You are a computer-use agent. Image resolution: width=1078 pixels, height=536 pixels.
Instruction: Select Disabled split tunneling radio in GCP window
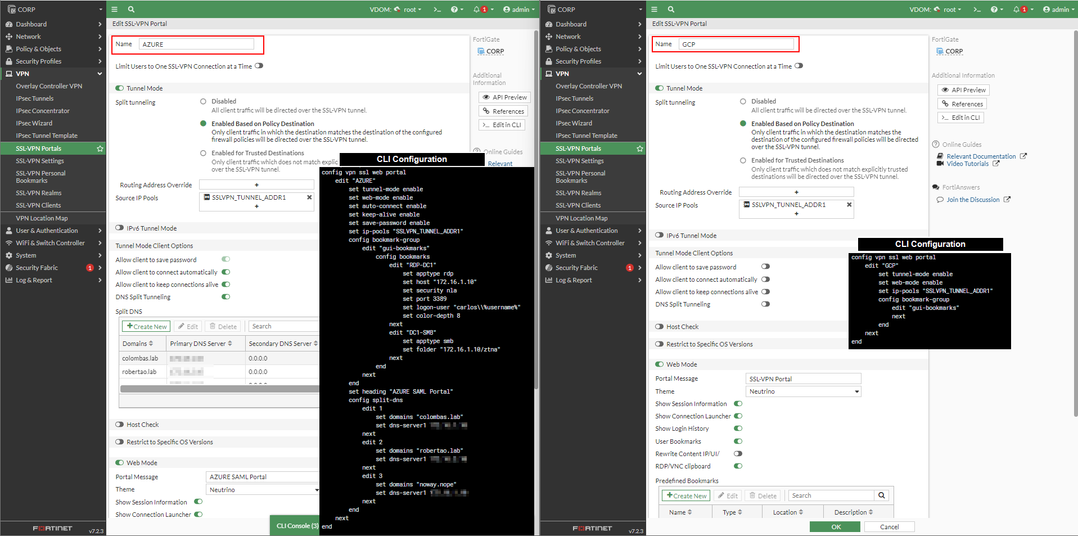[x=743, y=101]
